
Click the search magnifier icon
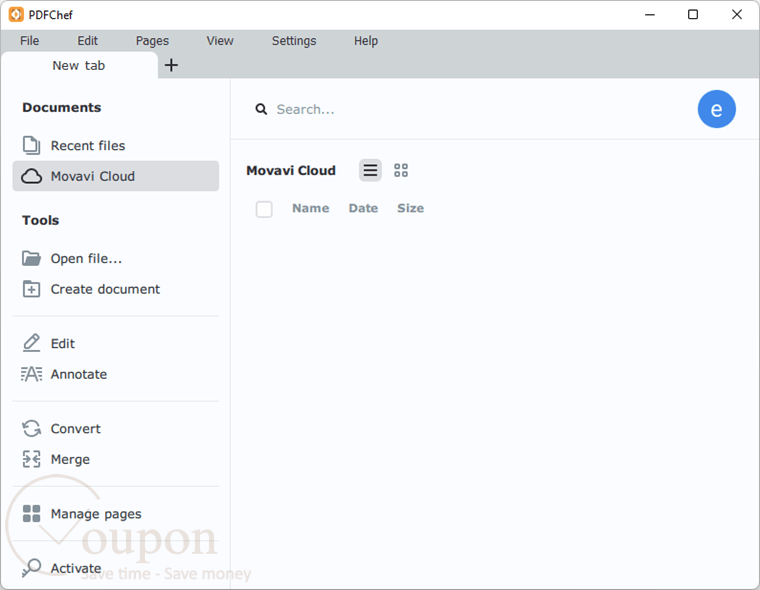[x=261, y=109]
